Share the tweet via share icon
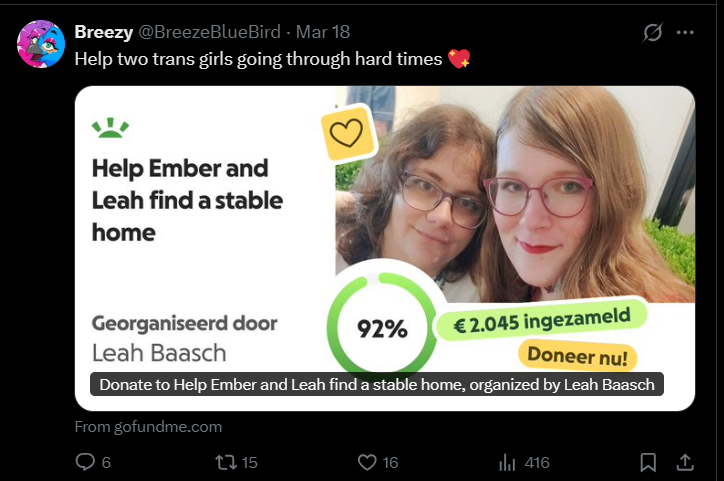This screenshot has width=724, height=481. point(686,462)
